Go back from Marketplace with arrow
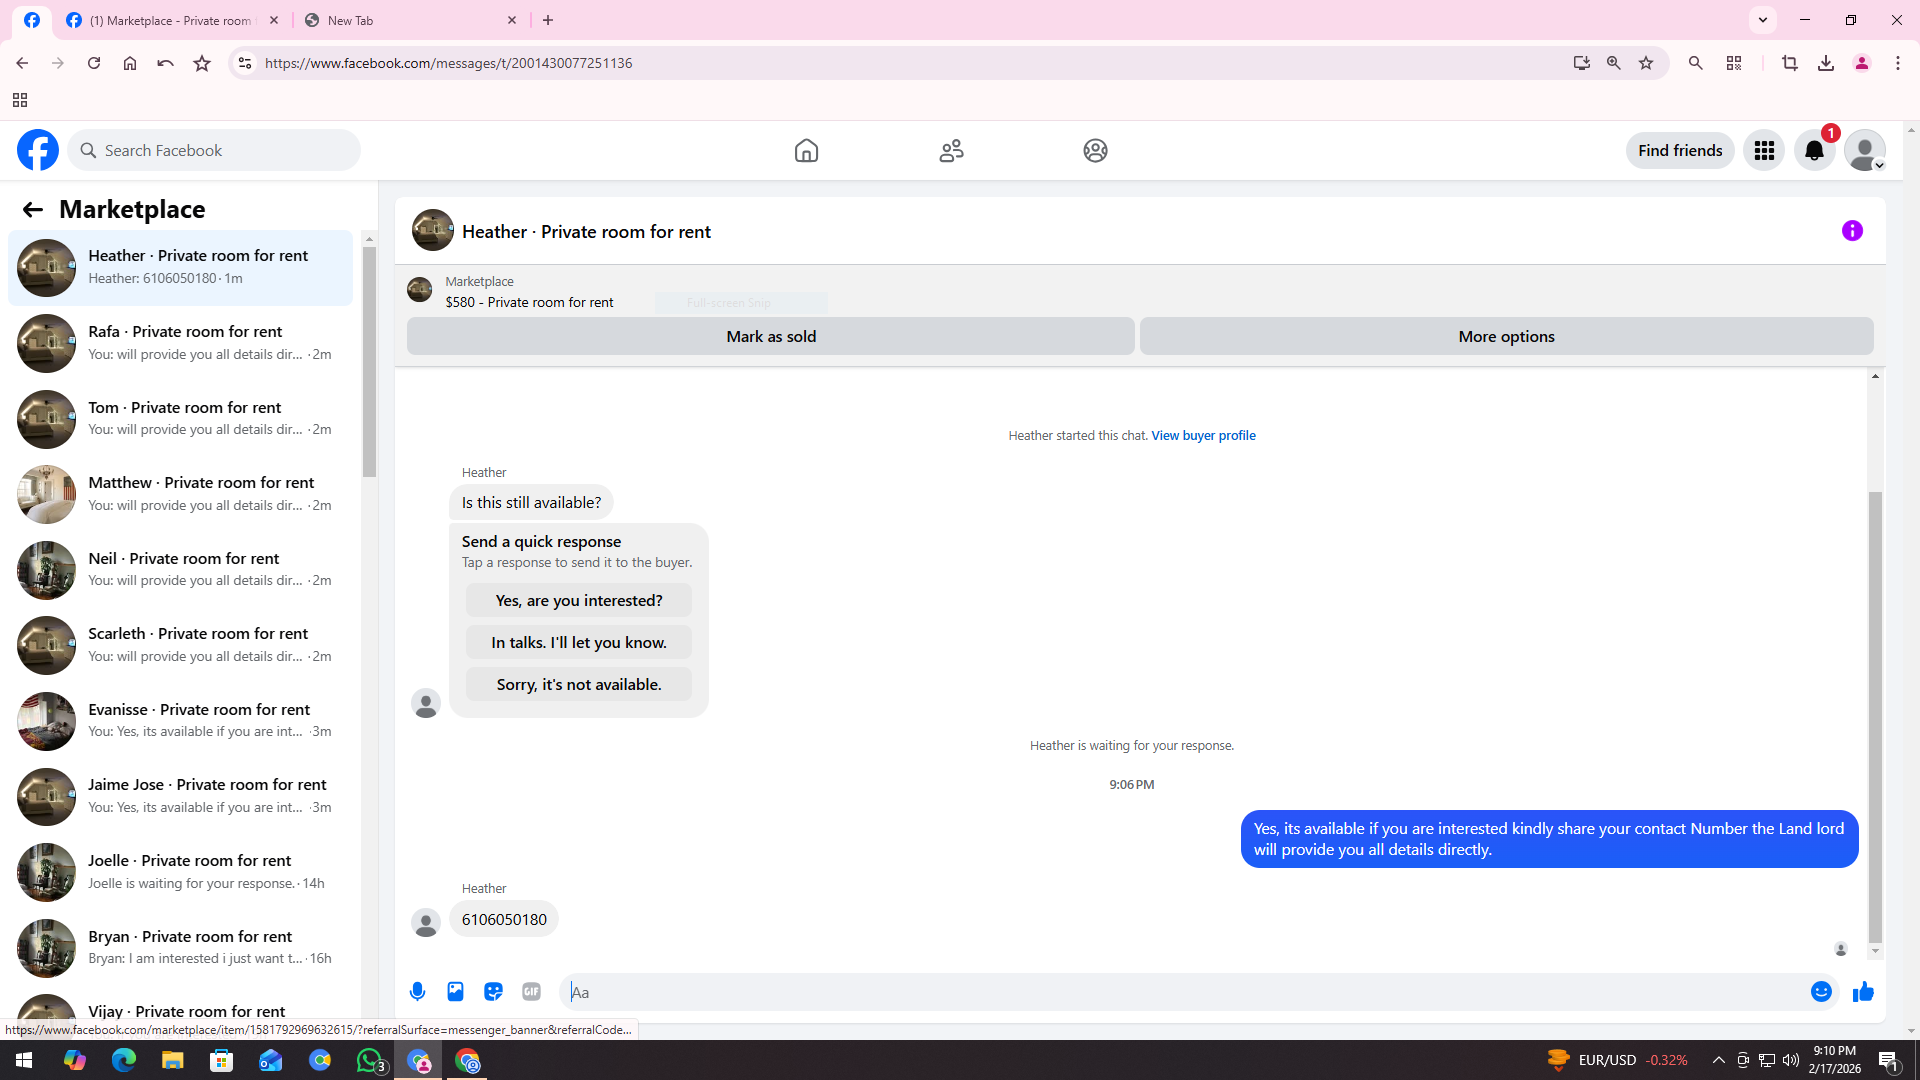Viewport: 1920px width, 1080px height. 32,209
